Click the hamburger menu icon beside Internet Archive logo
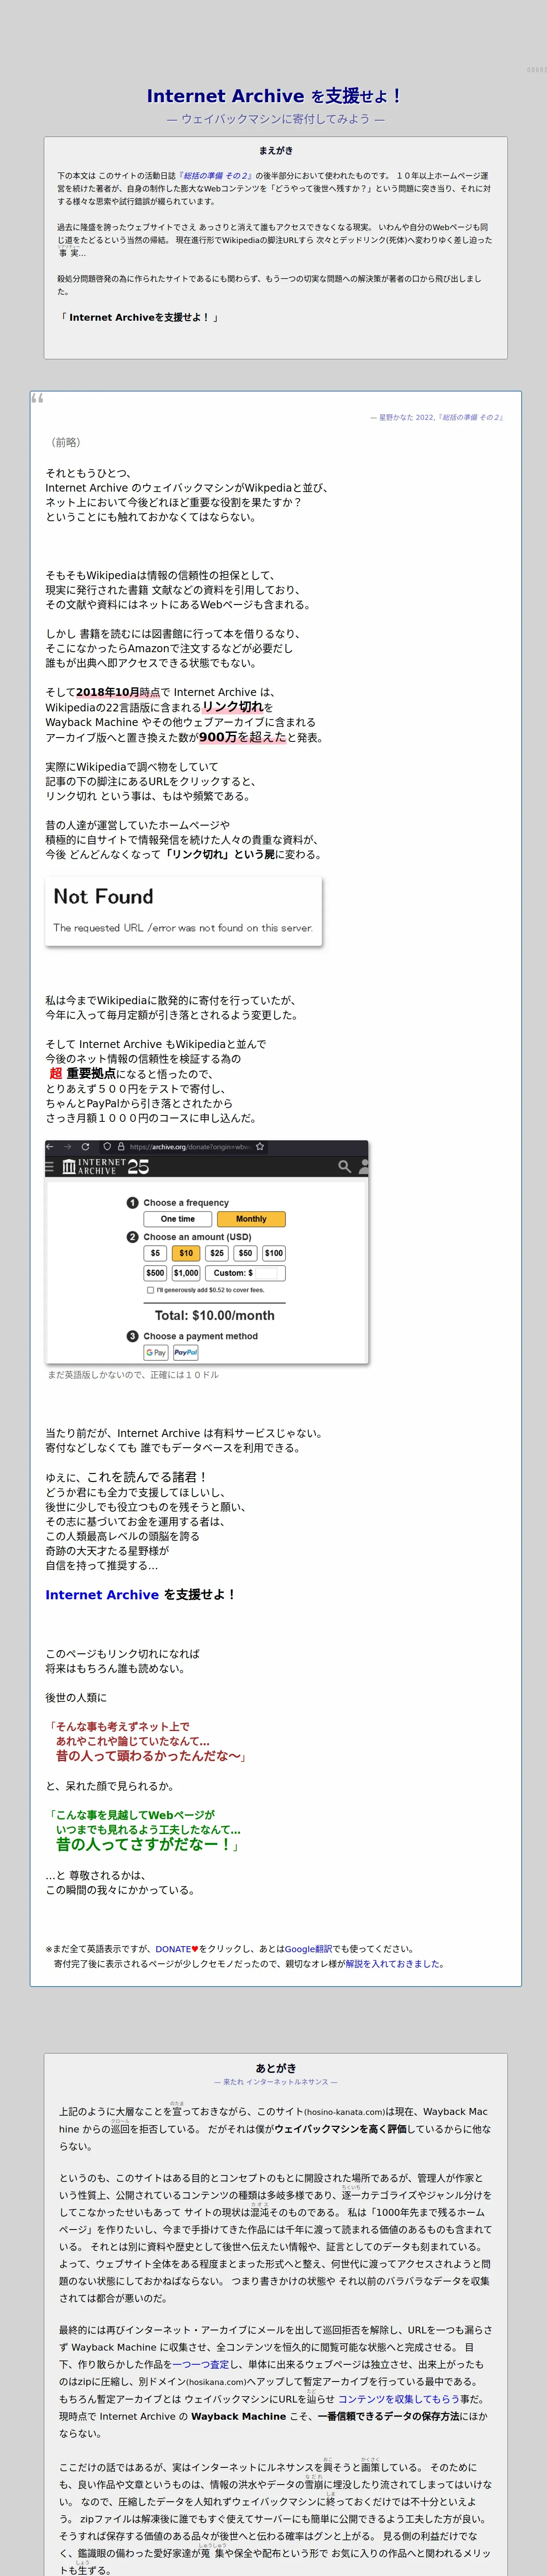The height and width of the screenshot is (2576, 547). (x=50, y=1166)
